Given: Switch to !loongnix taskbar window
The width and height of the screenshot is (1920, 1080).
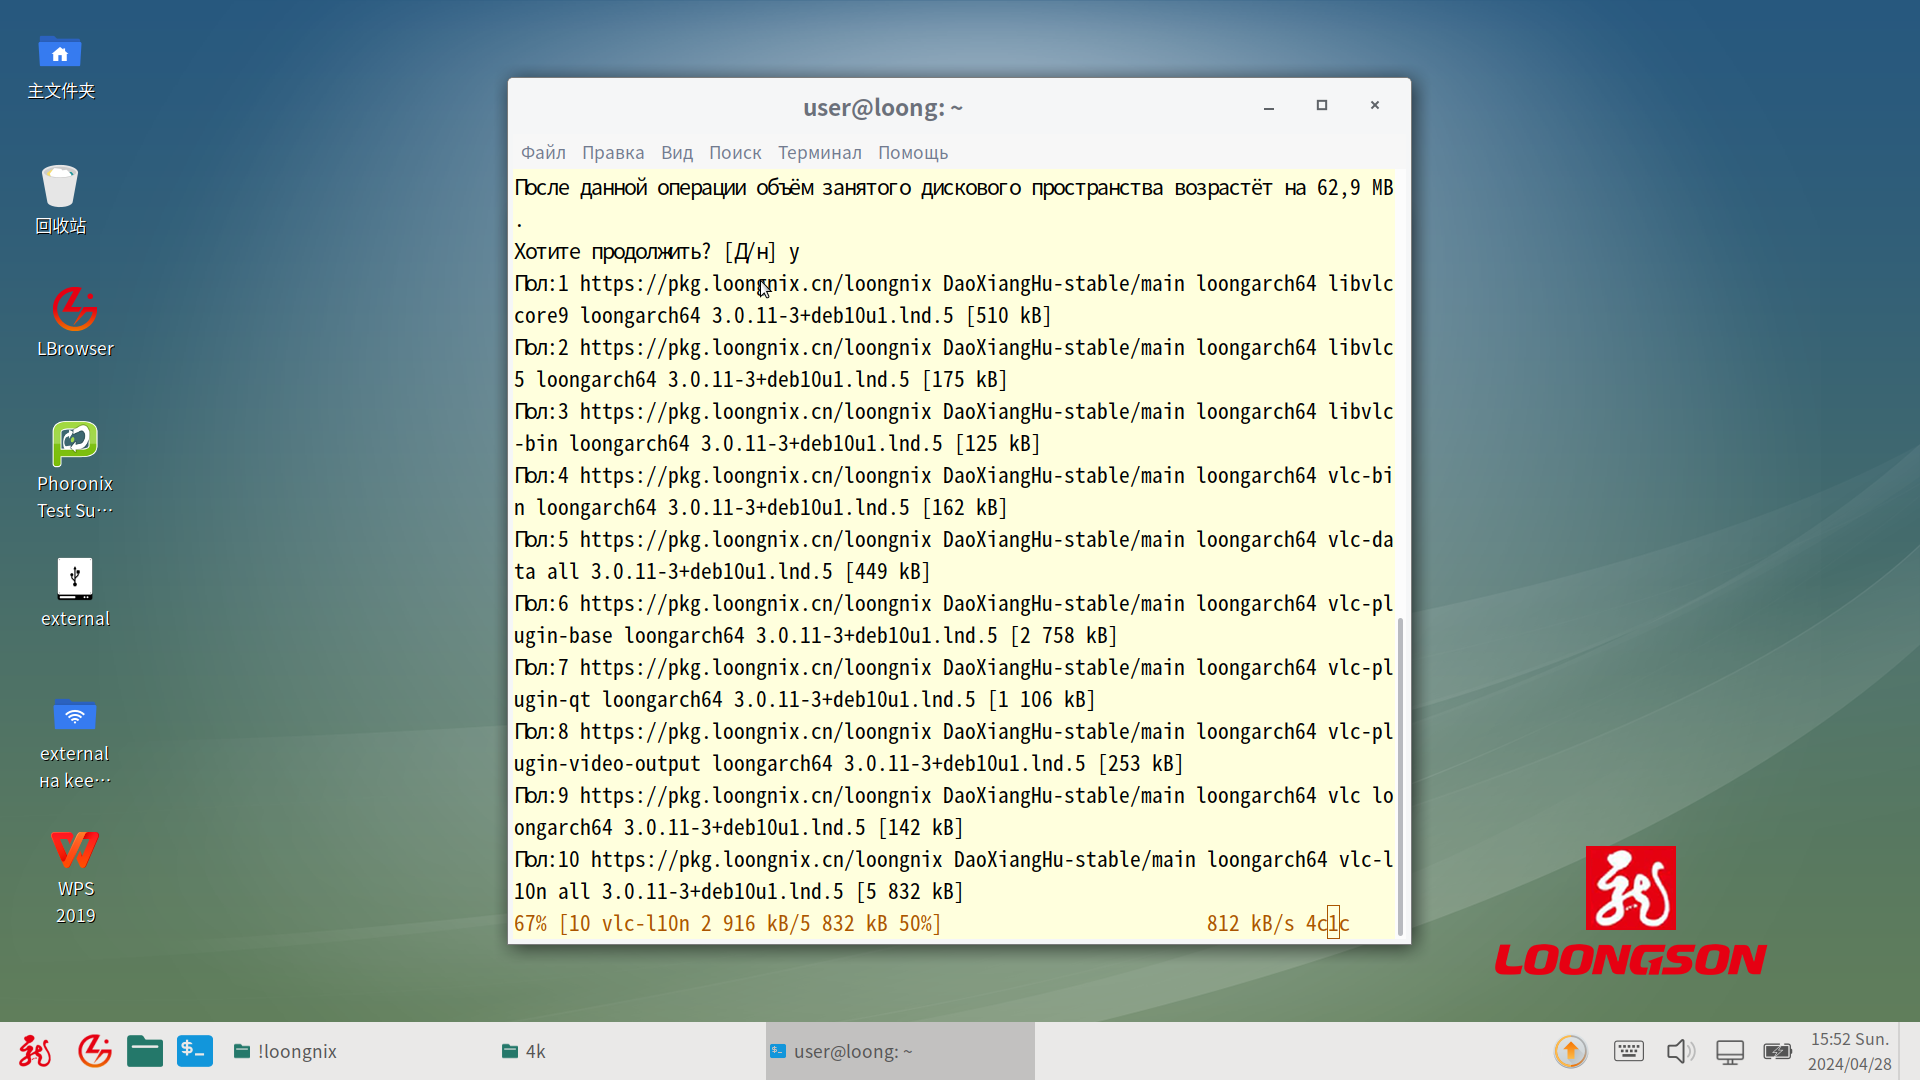Looking at the screenshot, I should pos(286,1051).
